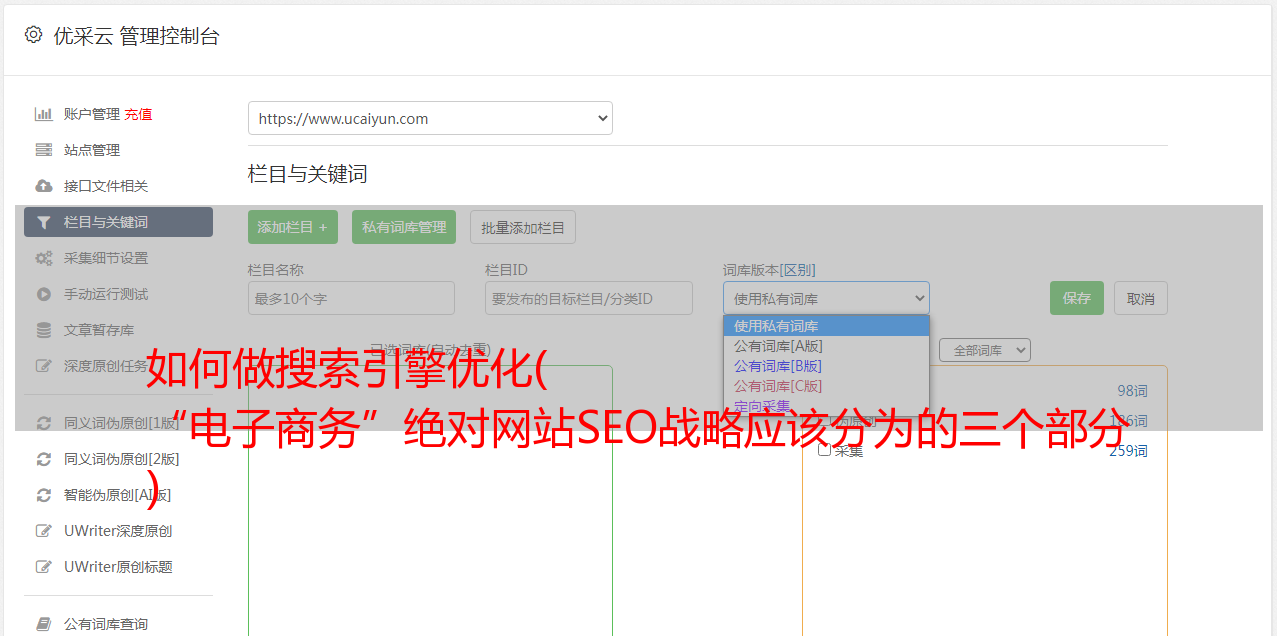
Task: Open the https://www.ucaiyun.com site dropdown
Action: (430, 118)
